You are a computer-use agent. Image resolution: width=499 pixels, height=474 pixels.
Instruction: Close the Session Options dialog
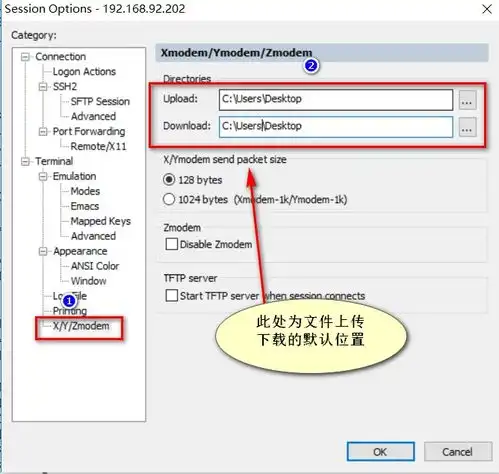coord(487,9)
